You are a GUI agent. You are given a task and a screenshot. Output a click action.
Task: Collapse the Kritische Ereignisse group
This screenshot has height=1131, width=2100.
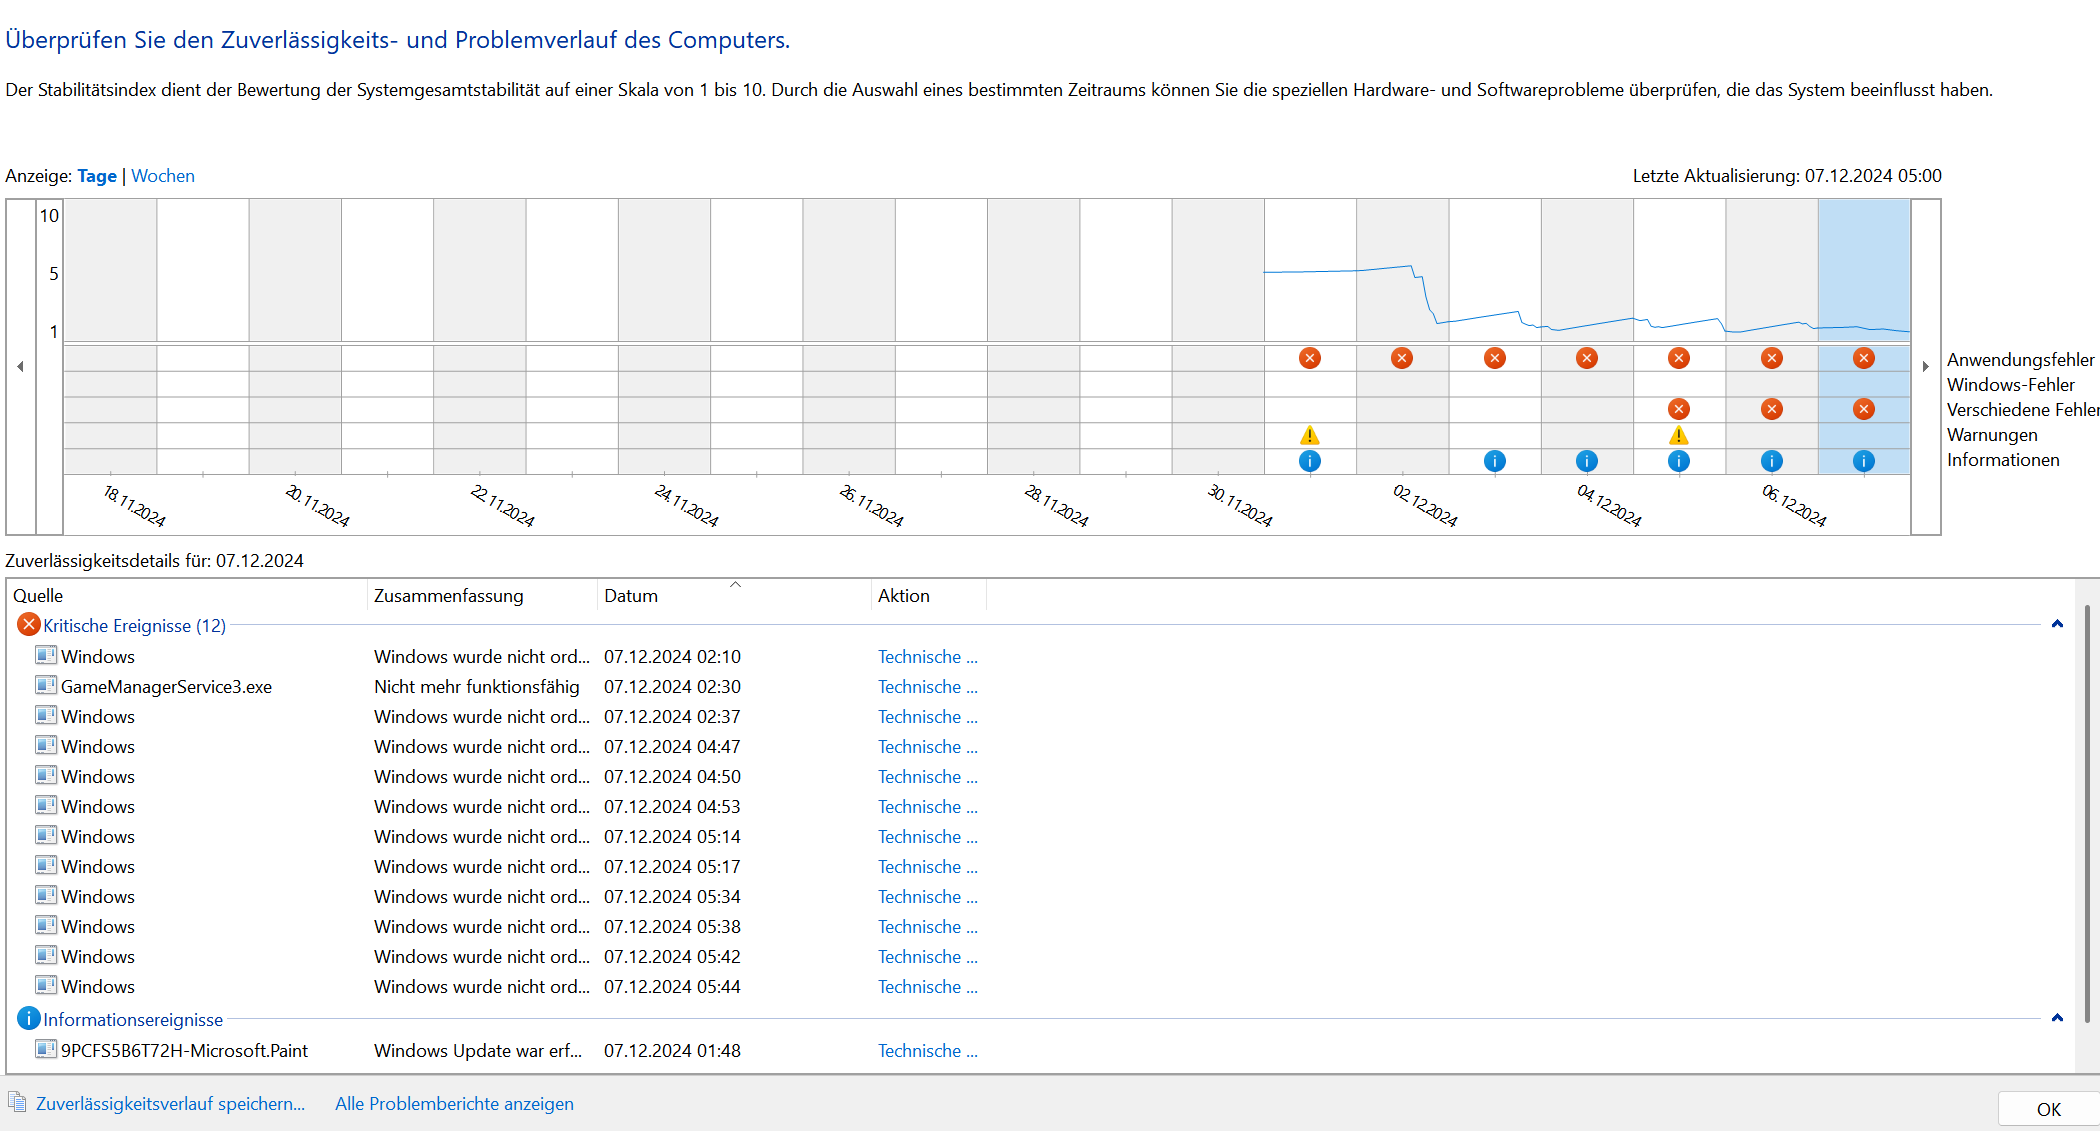point(2057,624)
